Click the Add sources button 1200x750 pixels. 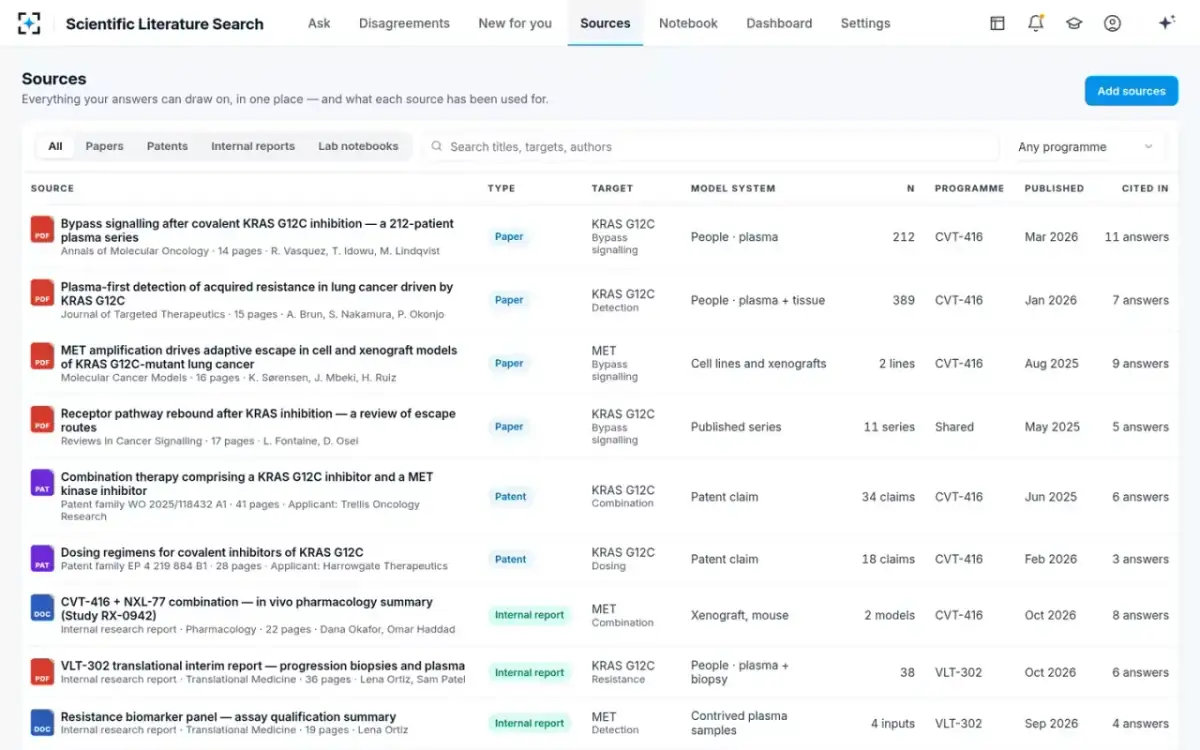[1131, 91]
